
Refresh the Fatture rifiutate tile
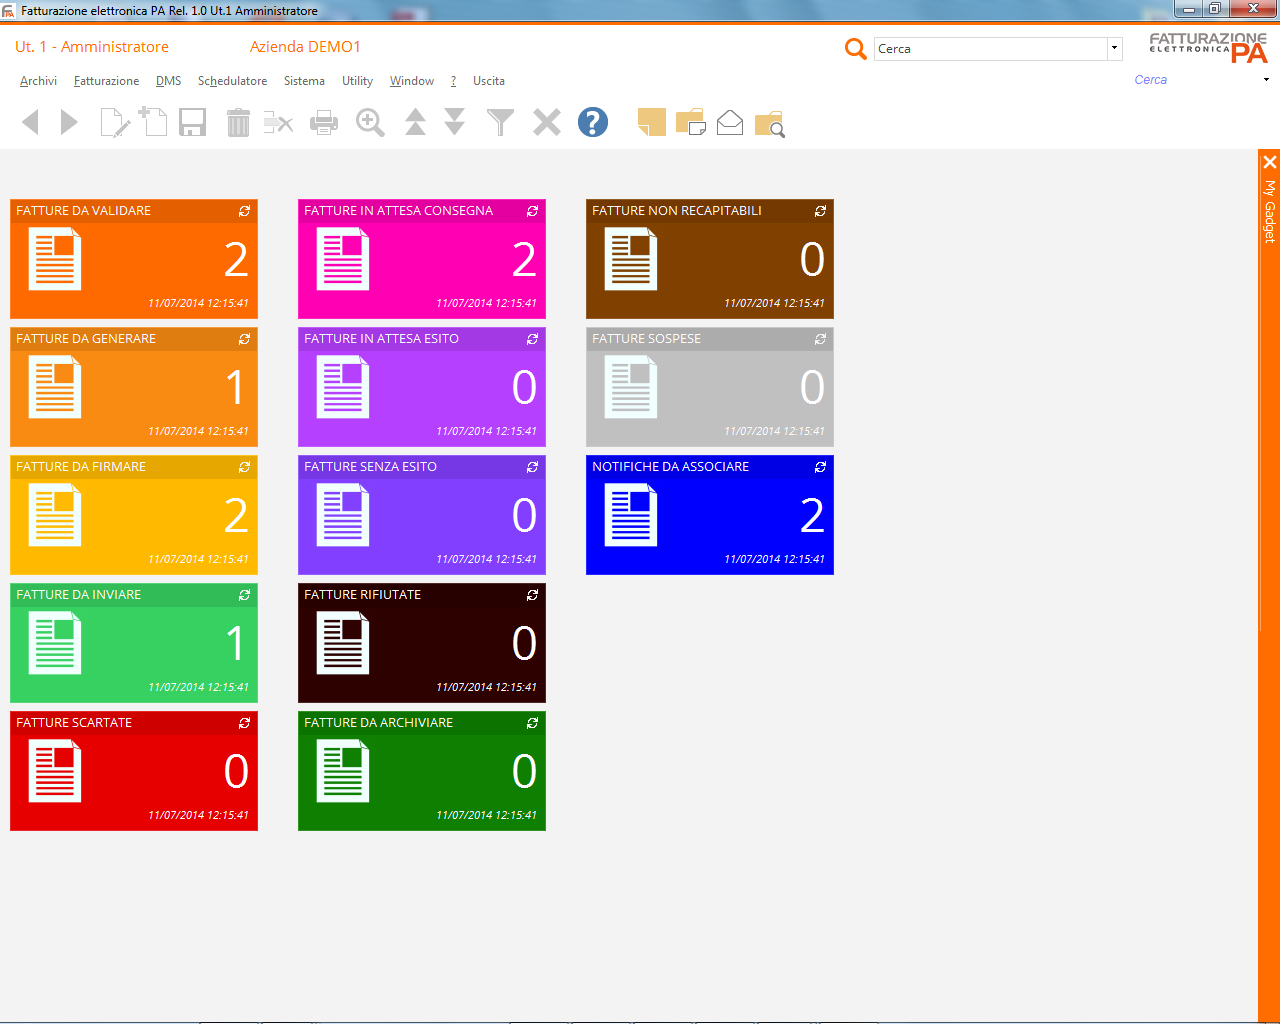[532, 595]
